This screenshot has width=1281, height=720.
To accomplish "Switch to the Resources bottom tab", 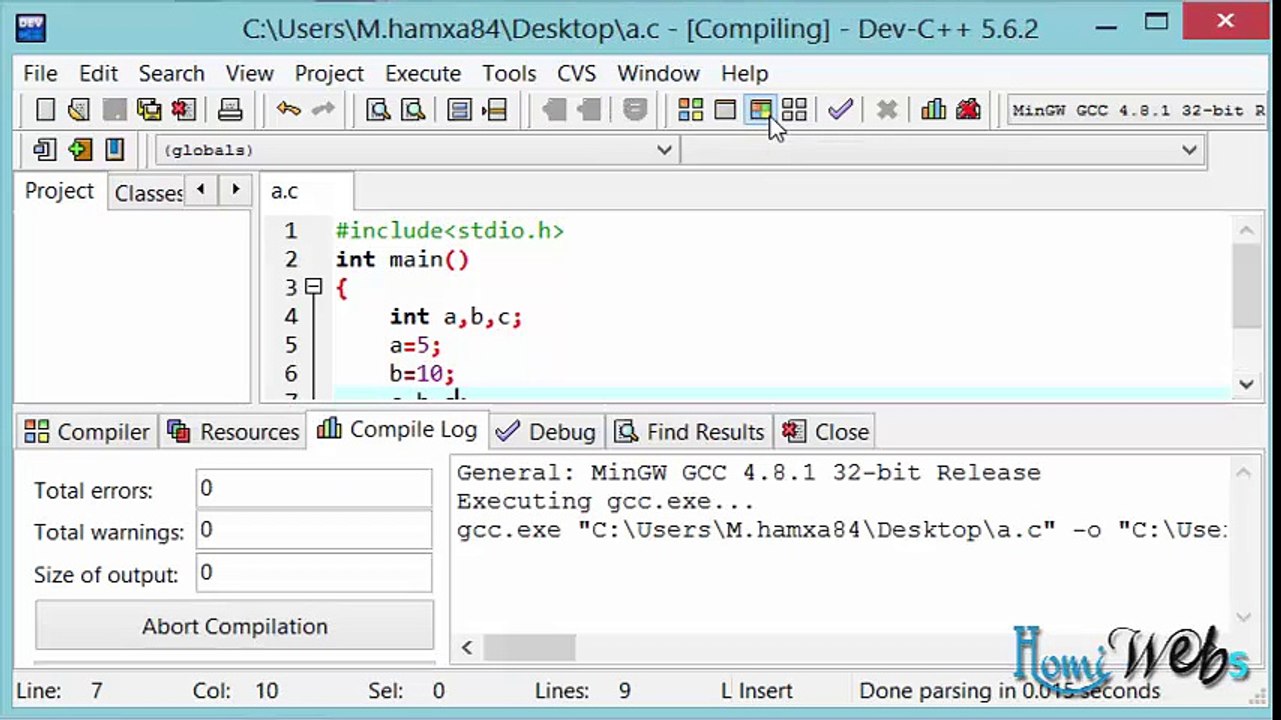I will pos(234,432).
